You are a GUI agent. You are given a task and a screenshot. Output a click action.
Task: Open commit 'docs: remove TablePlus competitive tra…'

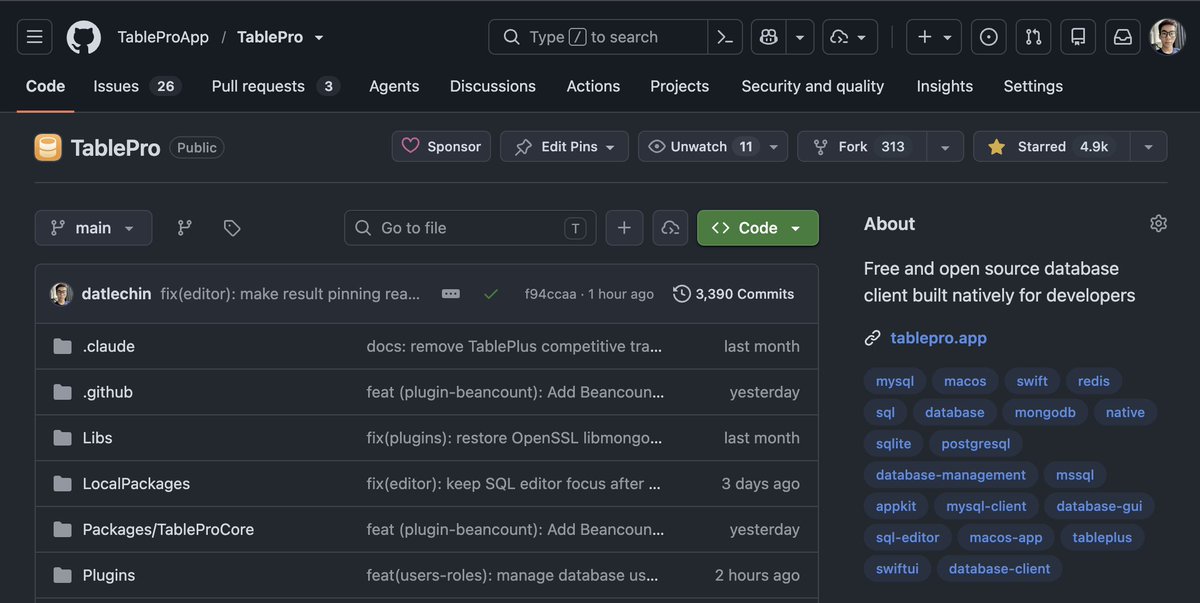(x=514, y=346)
